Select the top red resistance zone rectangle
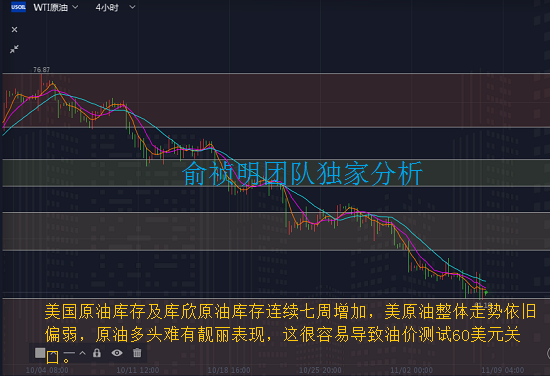This screenshot has width=550, height=376. pyautogui.click(x=276, y=100)
